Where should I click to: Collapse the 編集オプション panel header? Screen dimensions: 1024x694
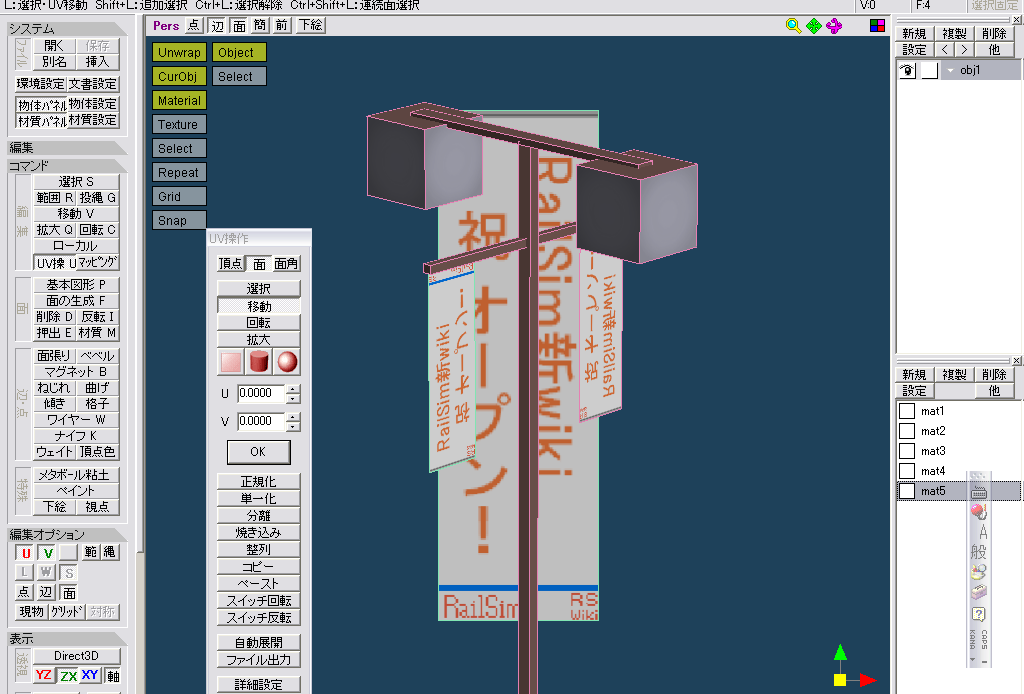67,534
